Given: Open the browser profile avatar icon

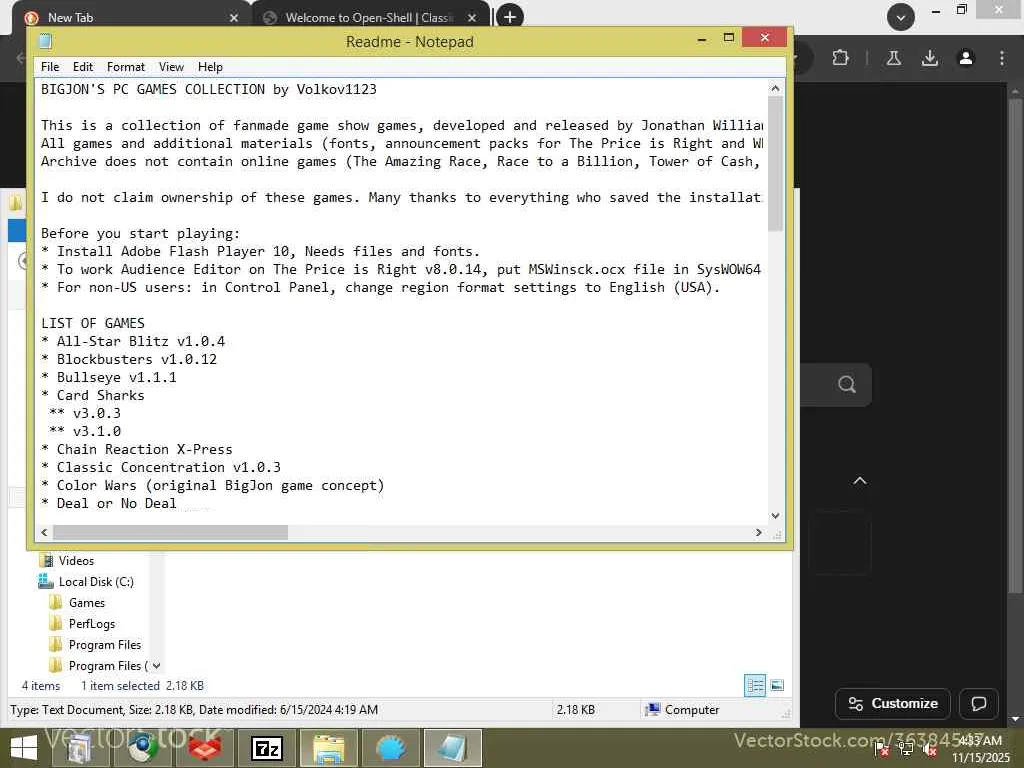Looking at the screenshot, I should click(966, 58).
